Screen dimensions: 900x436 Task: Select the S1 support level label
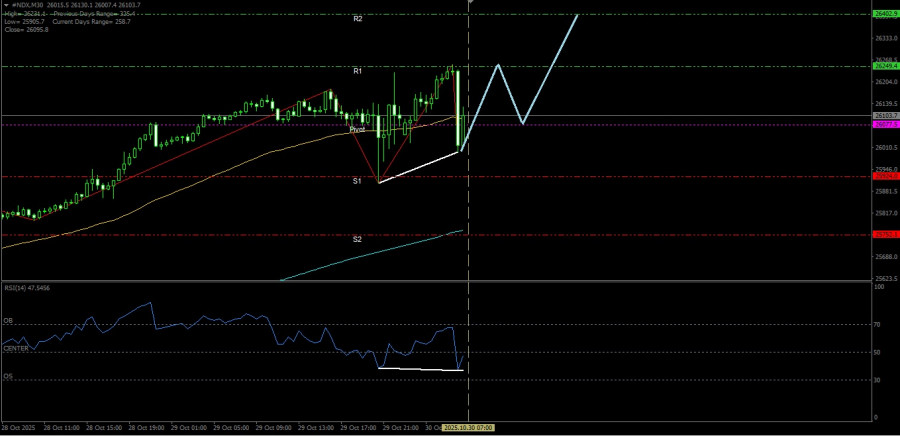tap(357, 181)
